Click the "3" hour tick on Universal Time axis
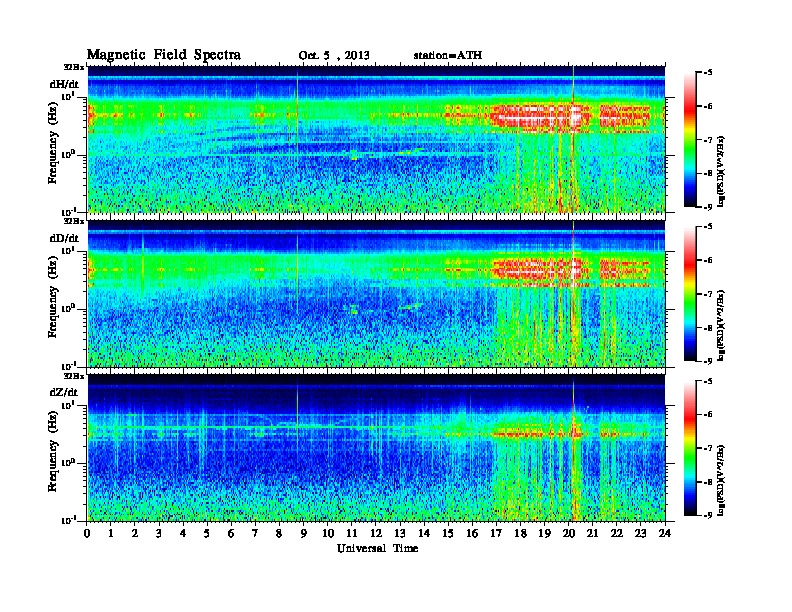792x612 pixels. pos(160,533)
